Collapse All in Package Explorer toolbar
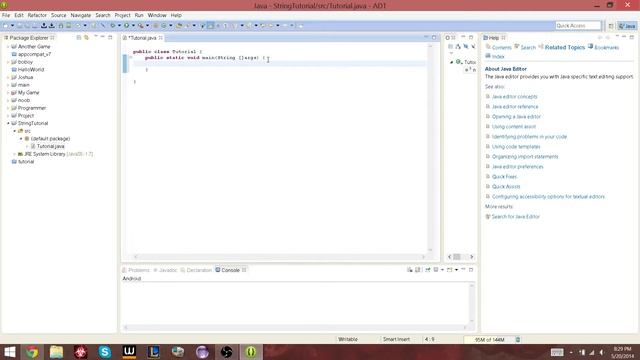The width and height of the screenshot is (640, 360). [x=79, y=37]
